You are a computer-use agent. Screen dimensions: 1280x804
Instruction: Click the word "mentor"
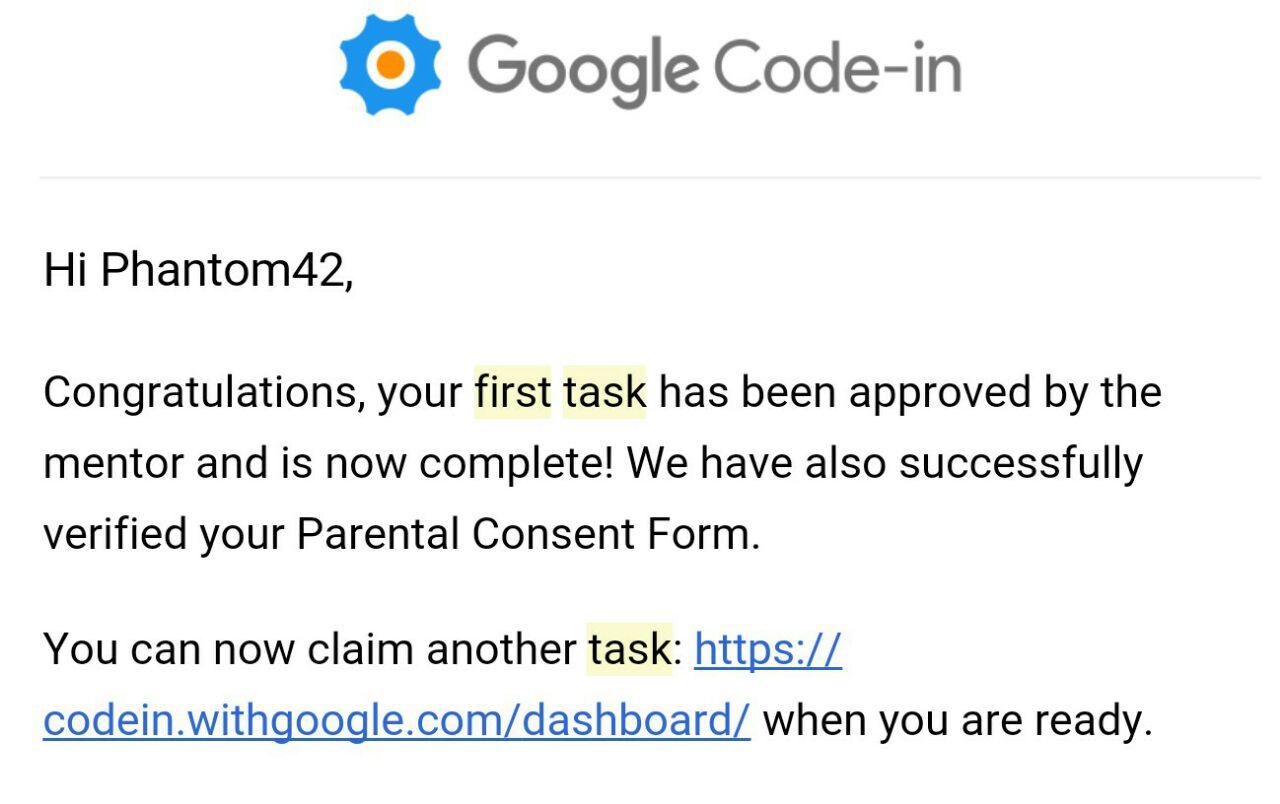pos(113,464)
